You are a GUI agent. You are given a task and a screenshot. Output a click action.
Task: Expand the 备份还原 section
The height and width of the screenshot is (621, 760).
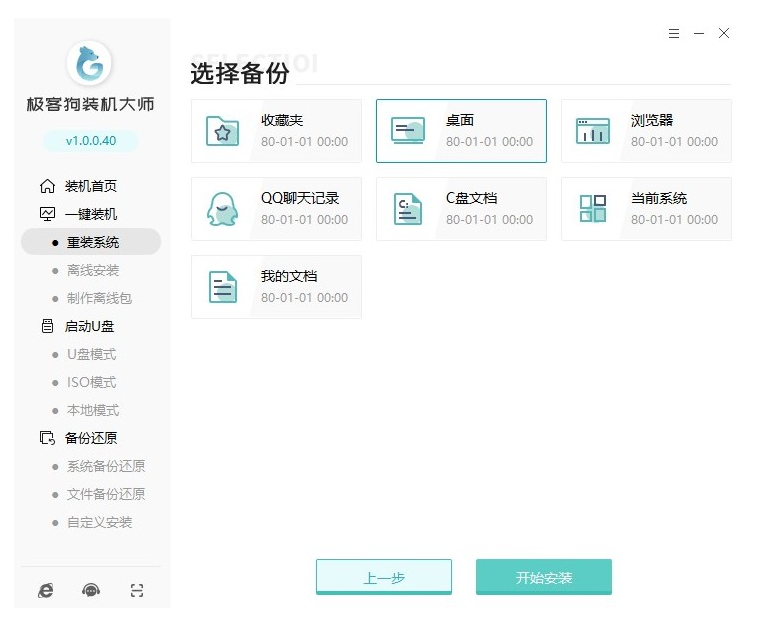click(90, 438)
